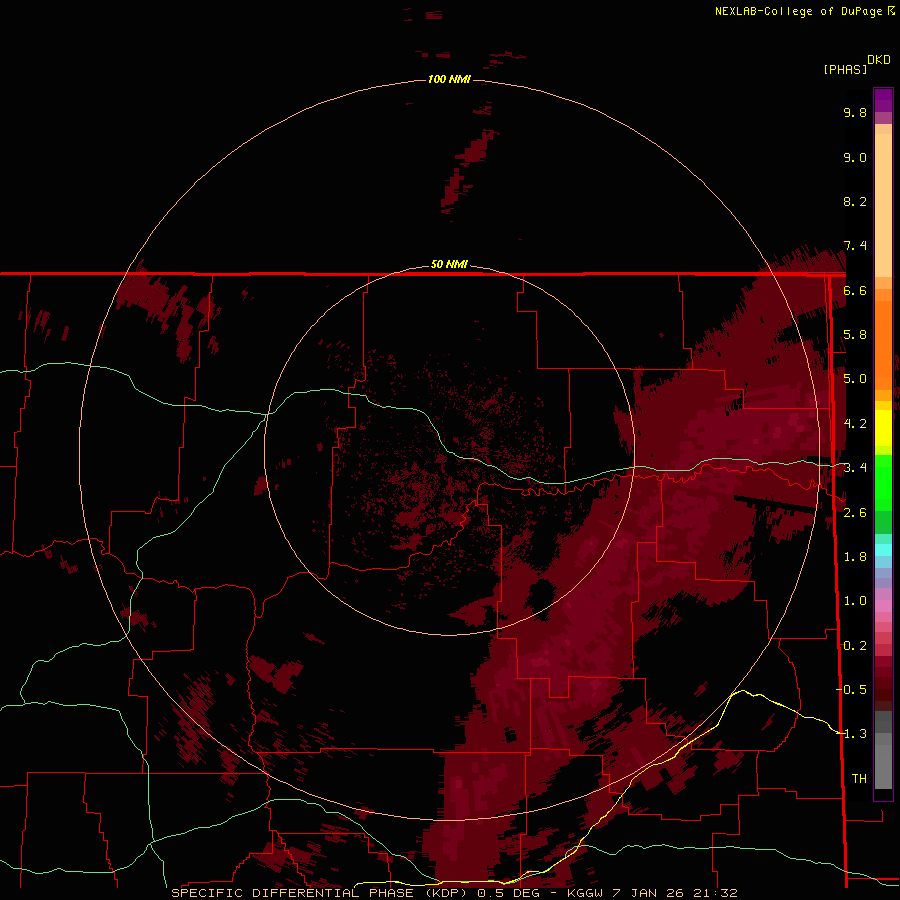Viewport: 900px width, 900px height.
Task: Click the 6.6 scale value
Action: click(x=855, y=290)
